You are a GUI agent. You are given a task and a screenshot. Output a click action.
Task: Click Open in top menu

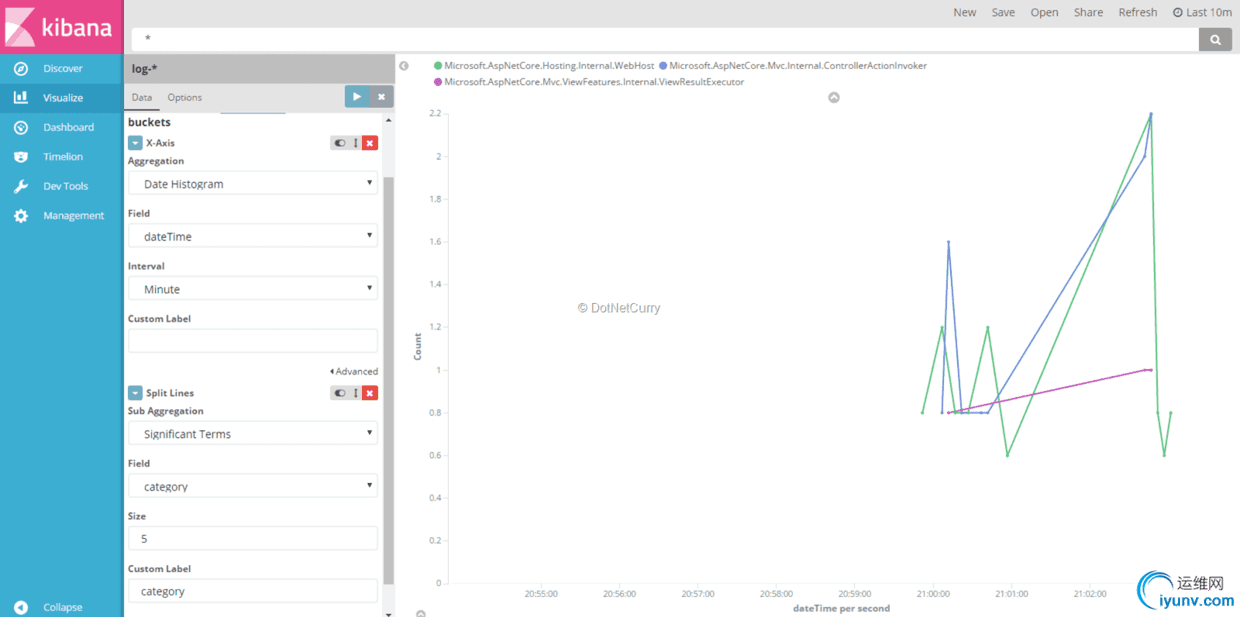1044,12
